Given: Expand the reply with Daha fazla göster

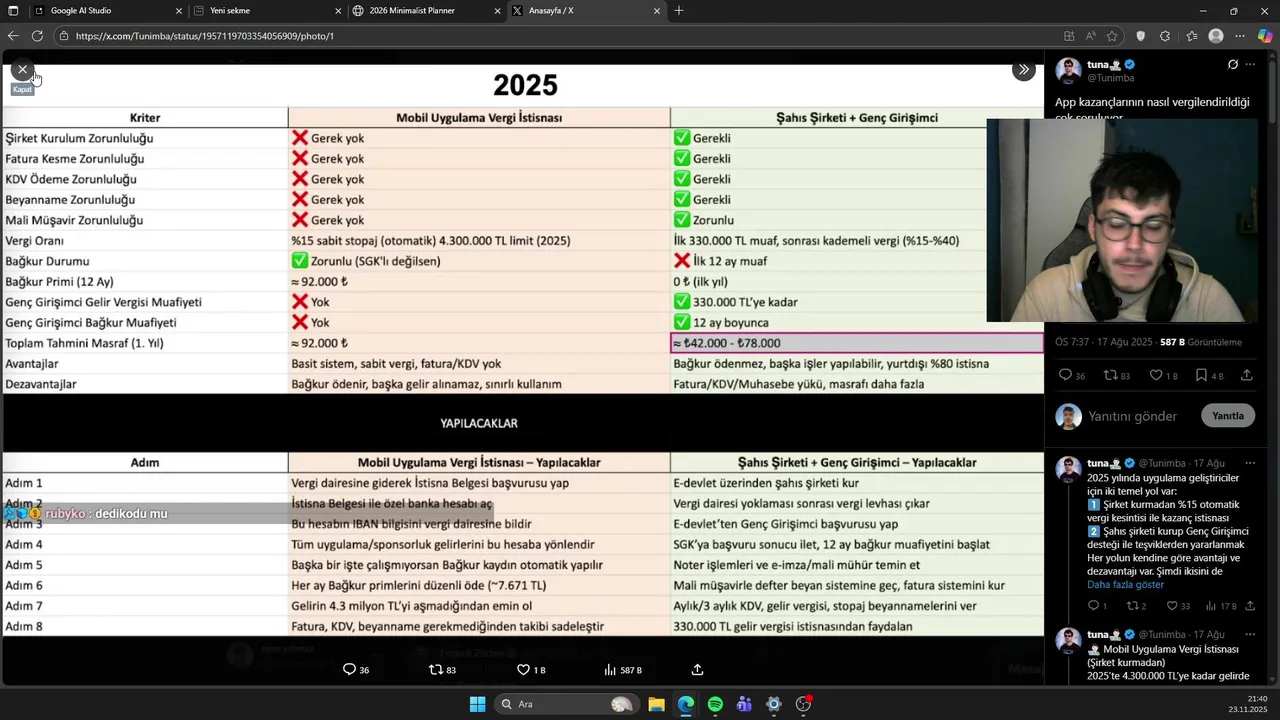Looking at the screenshot, I should tap(1125, 584).
